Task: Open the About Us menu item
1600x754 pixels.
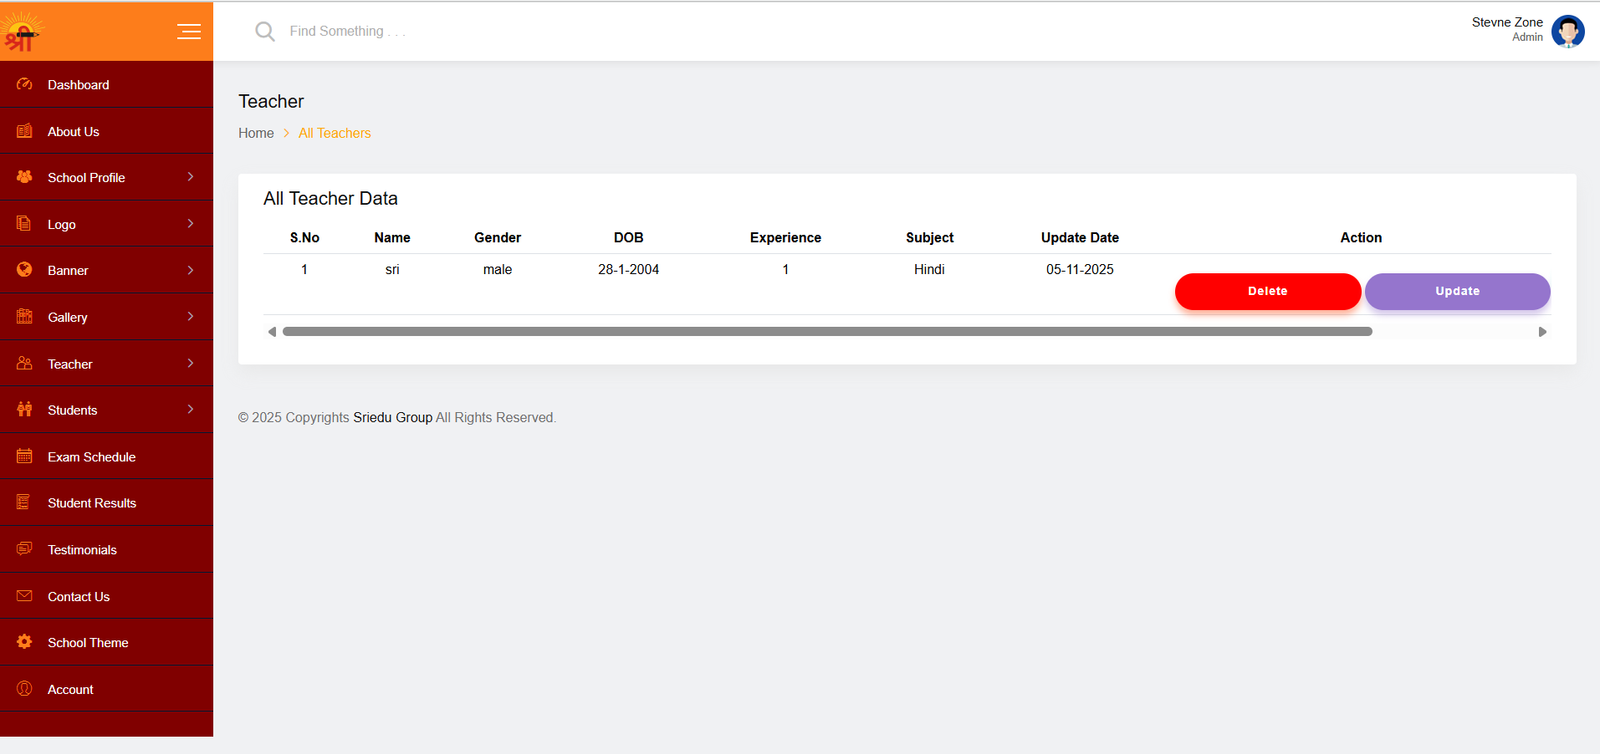Action: [106, 131]
